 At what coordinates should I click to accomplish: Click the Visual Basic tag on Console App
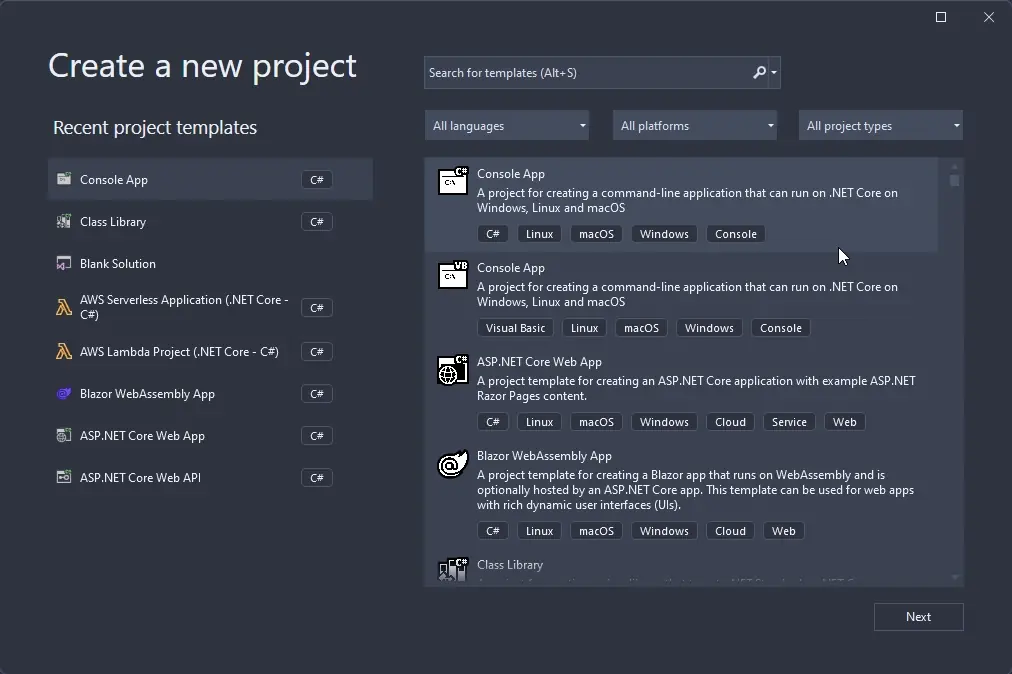[515, 328]
